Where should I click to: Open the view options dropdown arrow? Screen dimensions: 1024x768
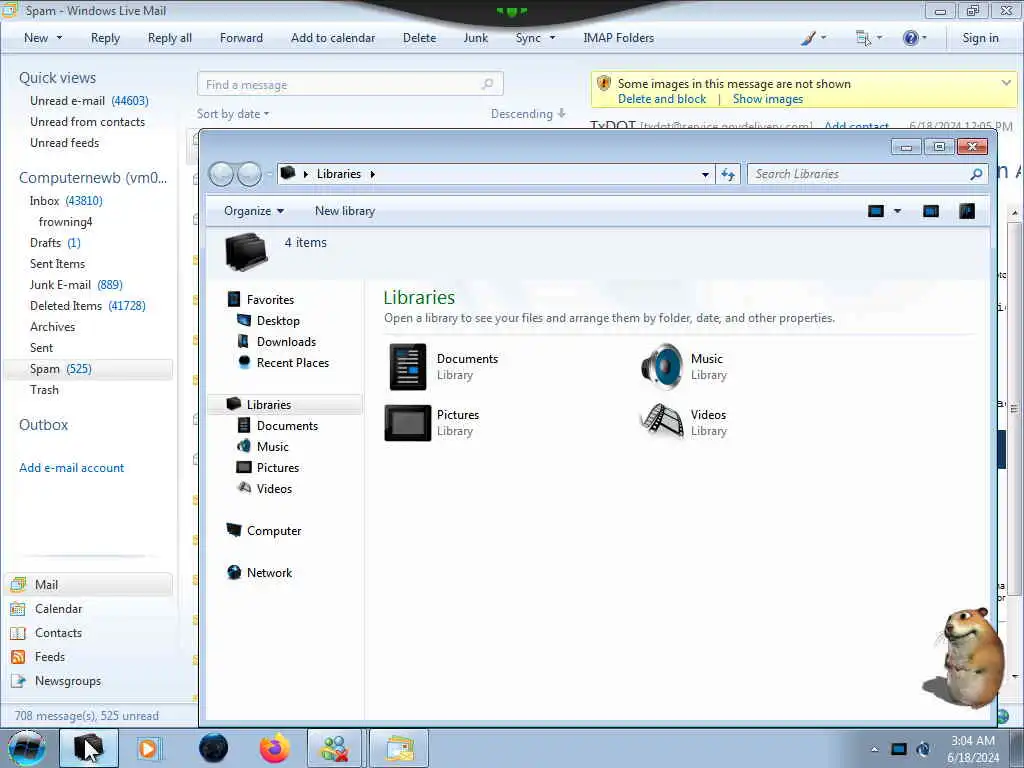click(x=897, y=211)
